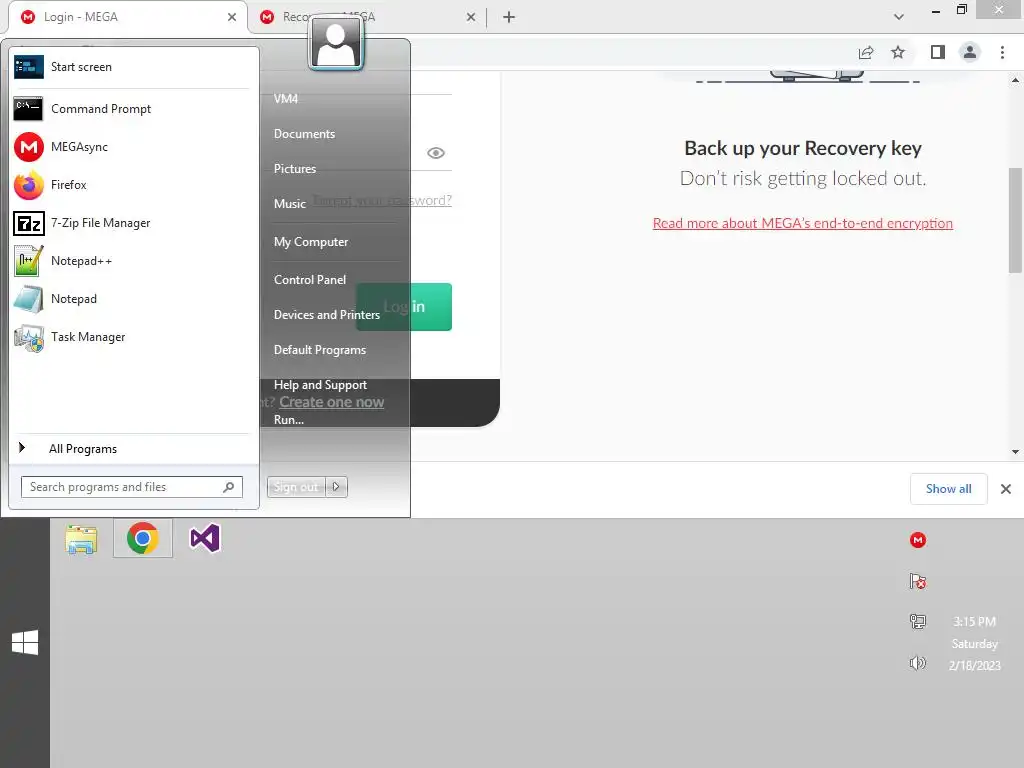The height and width of the screenshot is (768, 1024).
Task: Toggle Chrome side panel
Action: [x=938, y=52]
